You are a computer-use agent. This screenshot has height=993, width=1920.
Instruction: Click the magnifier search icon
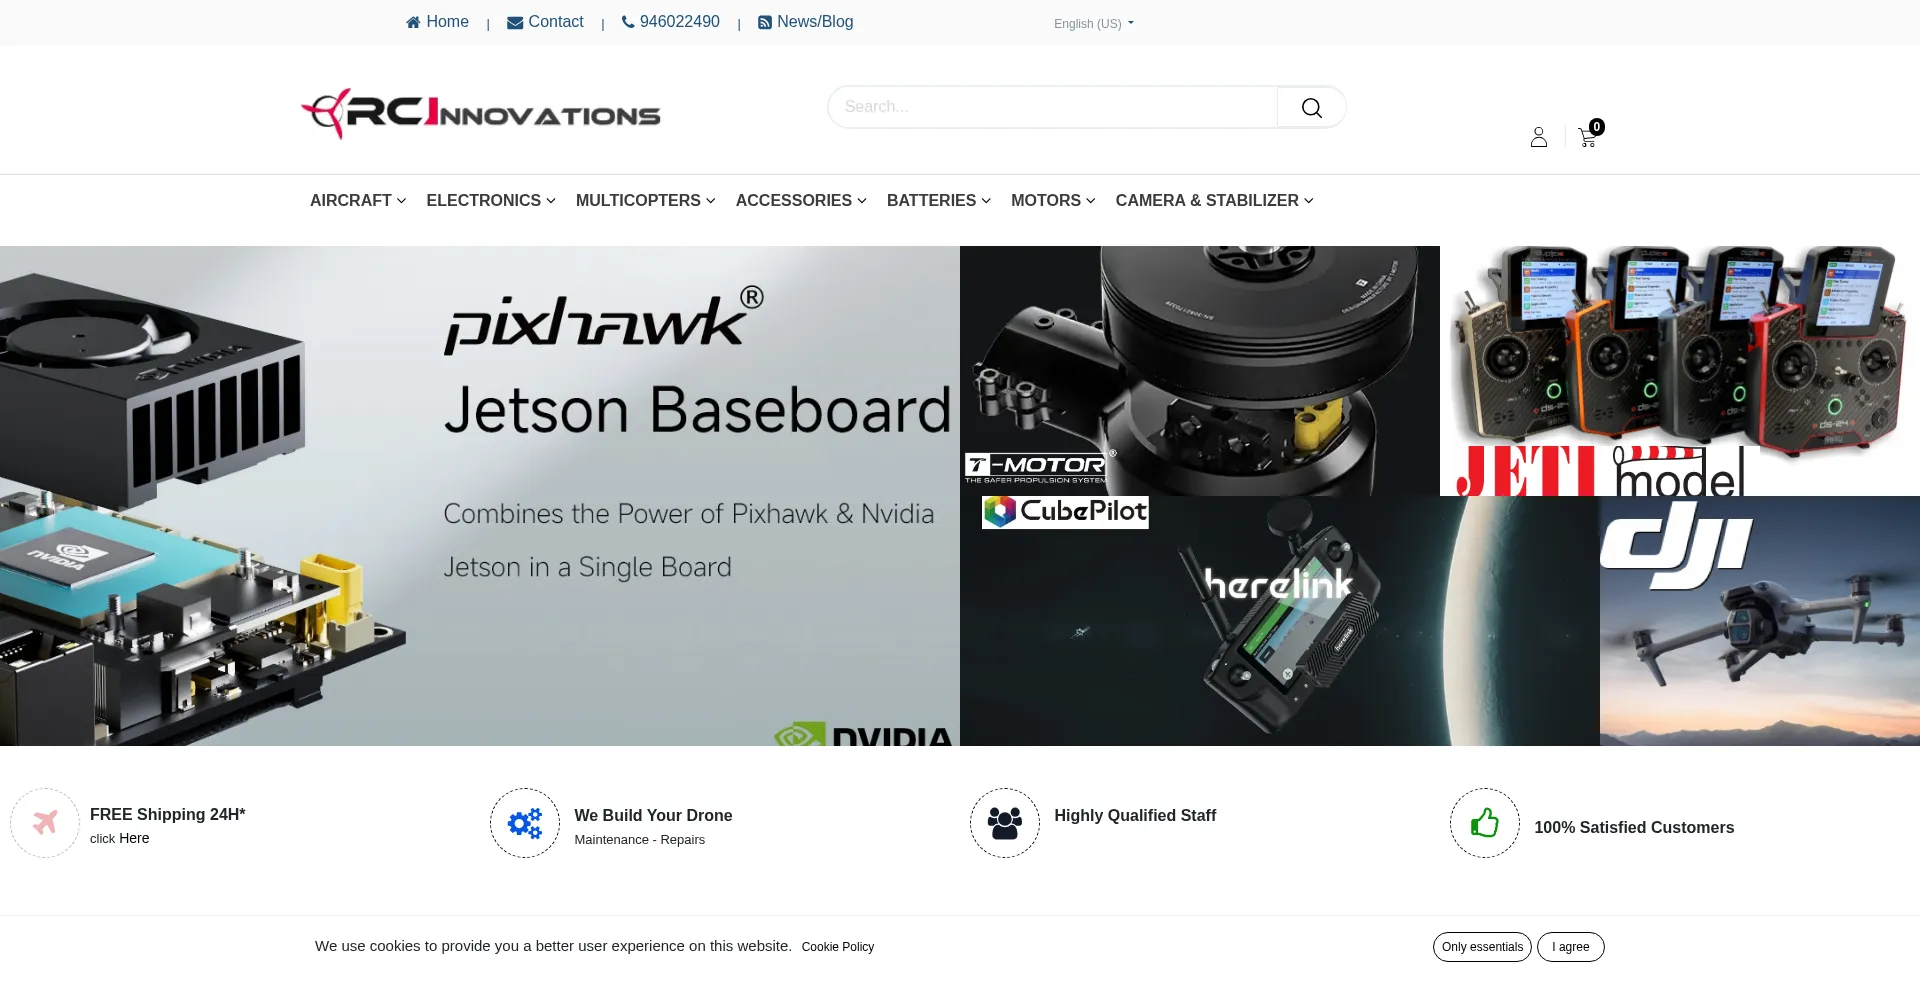point(1311,107)
